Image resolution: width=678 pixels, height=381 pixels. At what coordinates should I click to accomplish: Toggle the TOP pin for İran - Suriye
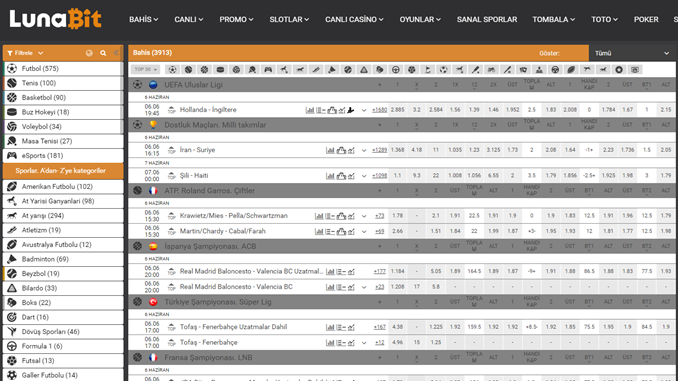pyautogui.click(x=172, y=150)
